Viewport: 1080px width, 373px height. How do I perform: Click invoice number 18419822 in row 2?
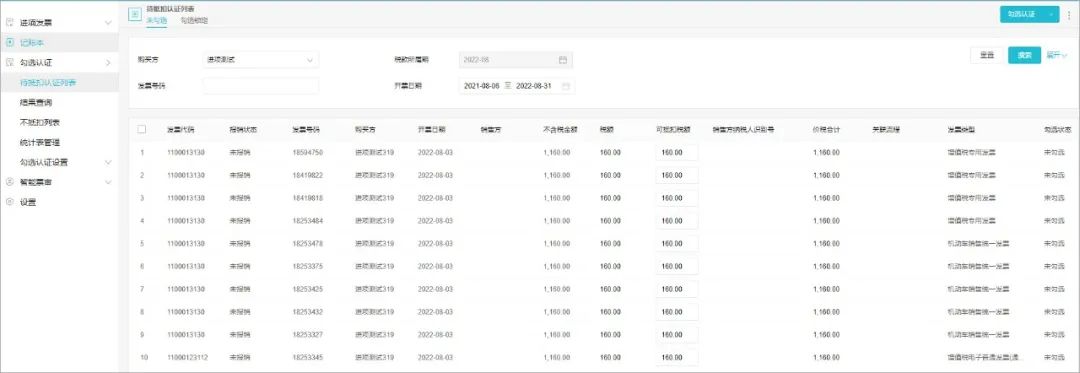[308, 175]
